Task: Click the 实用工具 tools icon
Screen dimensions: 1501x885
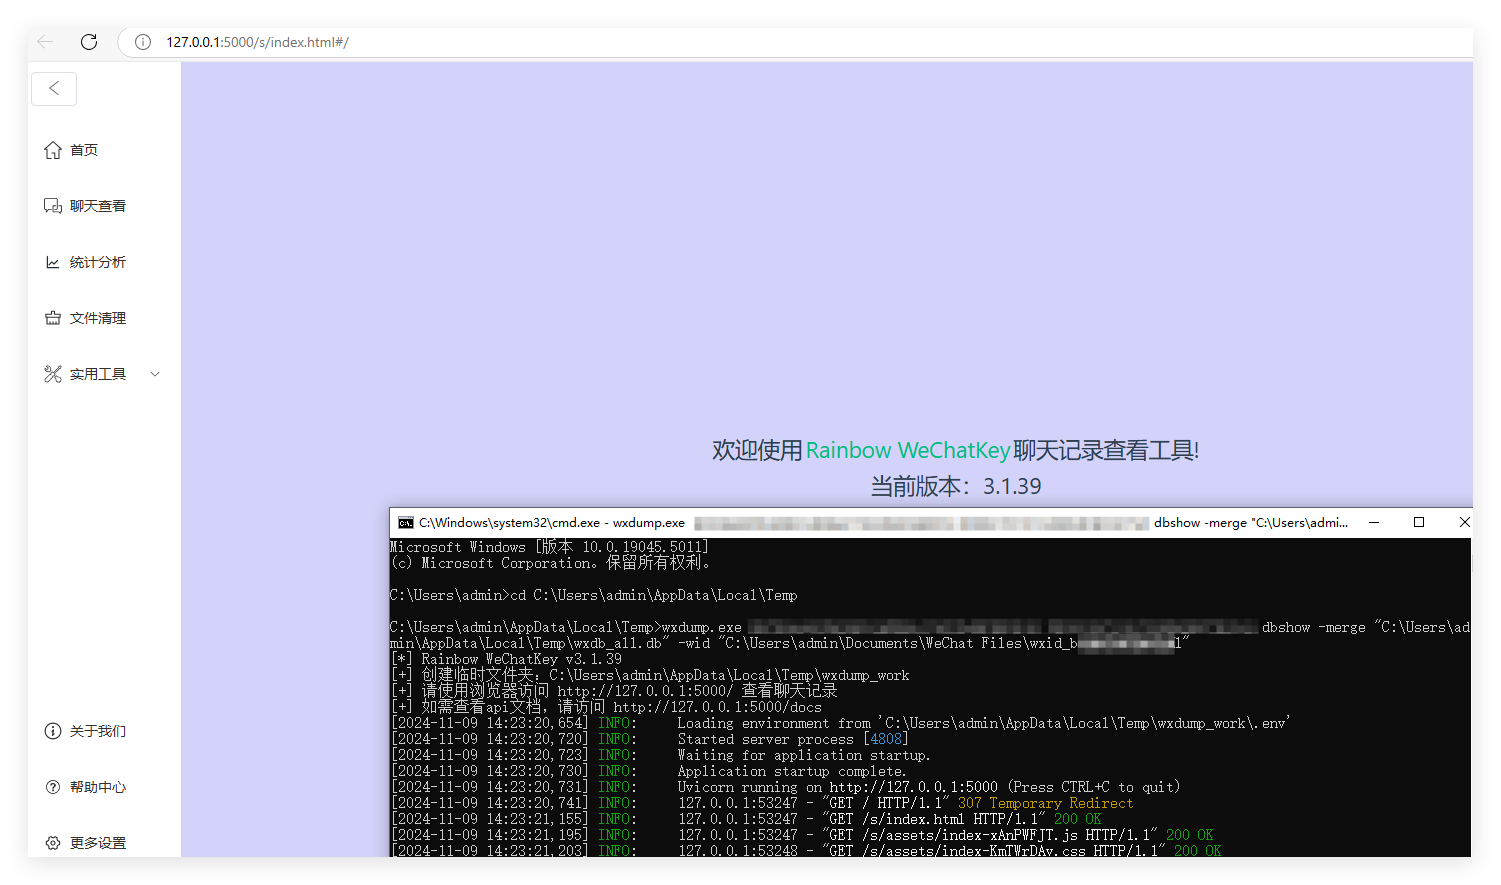Action: click(53, 374)
